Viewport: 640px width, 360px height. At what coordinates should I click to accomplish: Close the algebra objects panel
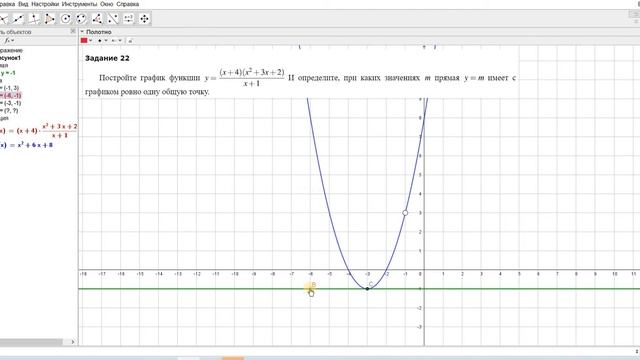(x=73, y=31)
